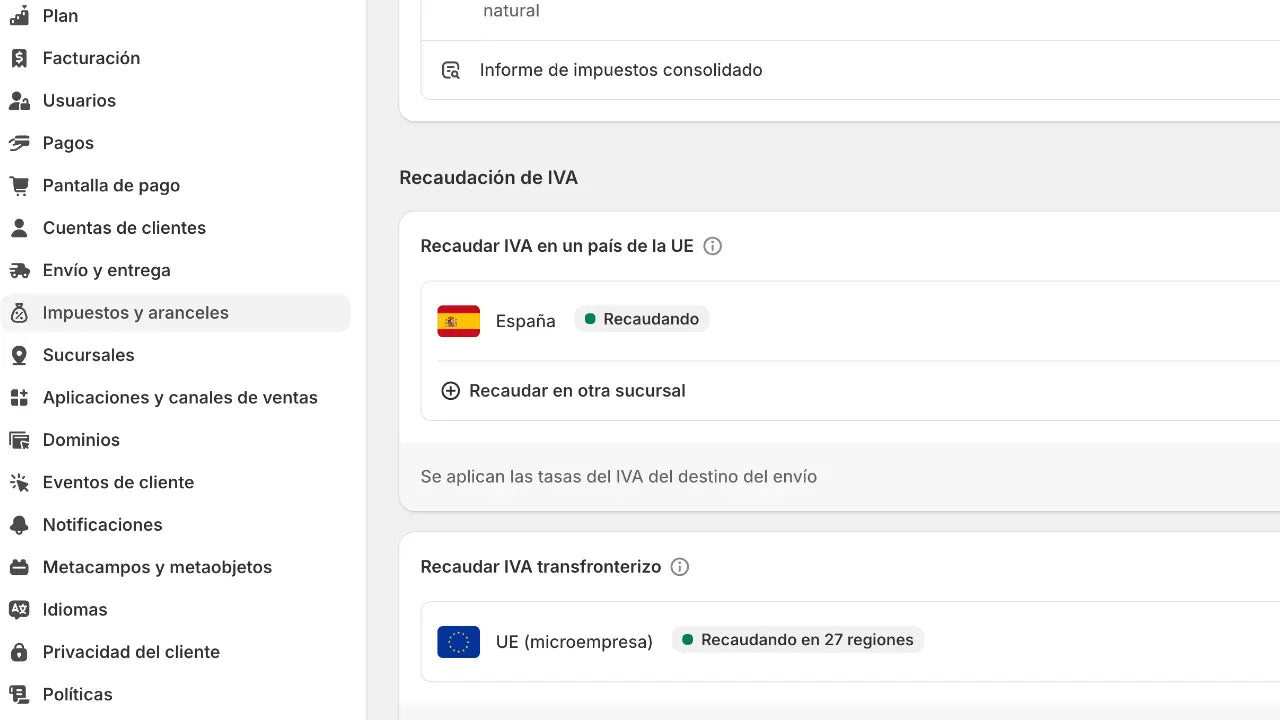This screenshot has width=1280, height=720.
Task: Click the Dominios sidebar icon
Action: 18,440
